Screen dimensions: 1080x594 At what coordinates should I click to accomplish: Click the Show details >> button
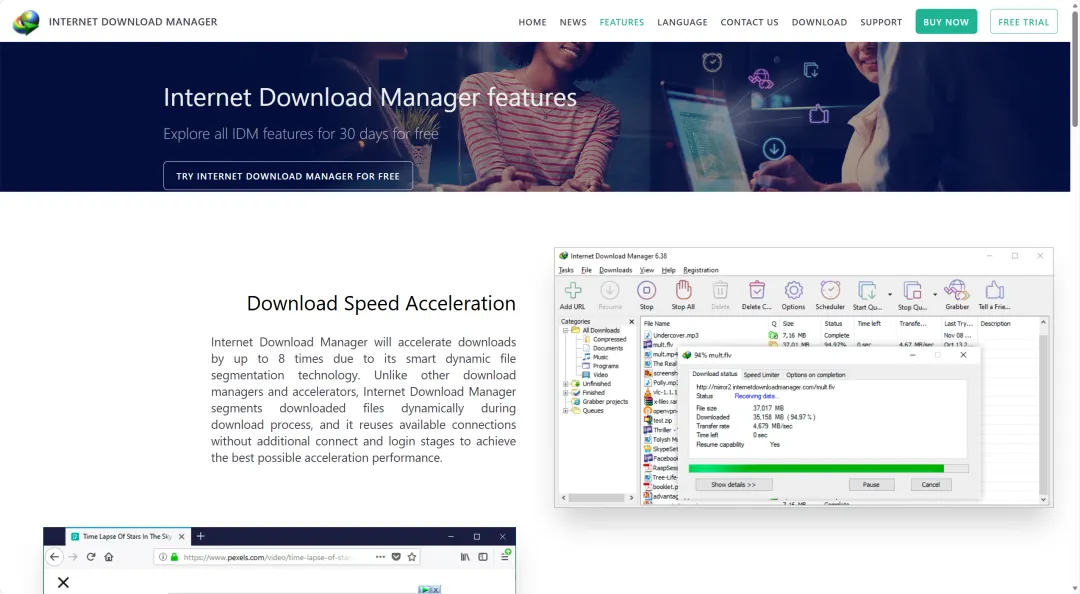(x=733, y=484)
